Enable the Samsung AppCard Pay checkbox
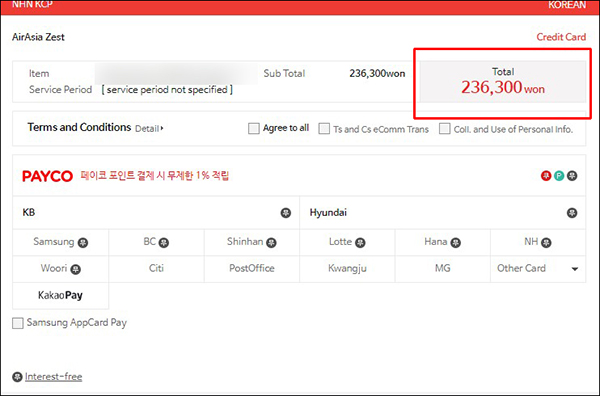600x396 pixels. click(x=18, y=323)
